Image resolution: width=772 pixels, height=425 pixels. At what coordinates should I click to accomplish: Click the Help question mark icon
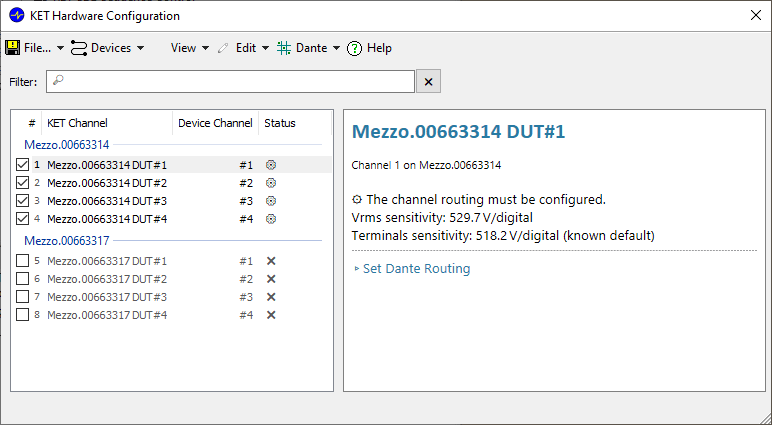click(354, 48)
